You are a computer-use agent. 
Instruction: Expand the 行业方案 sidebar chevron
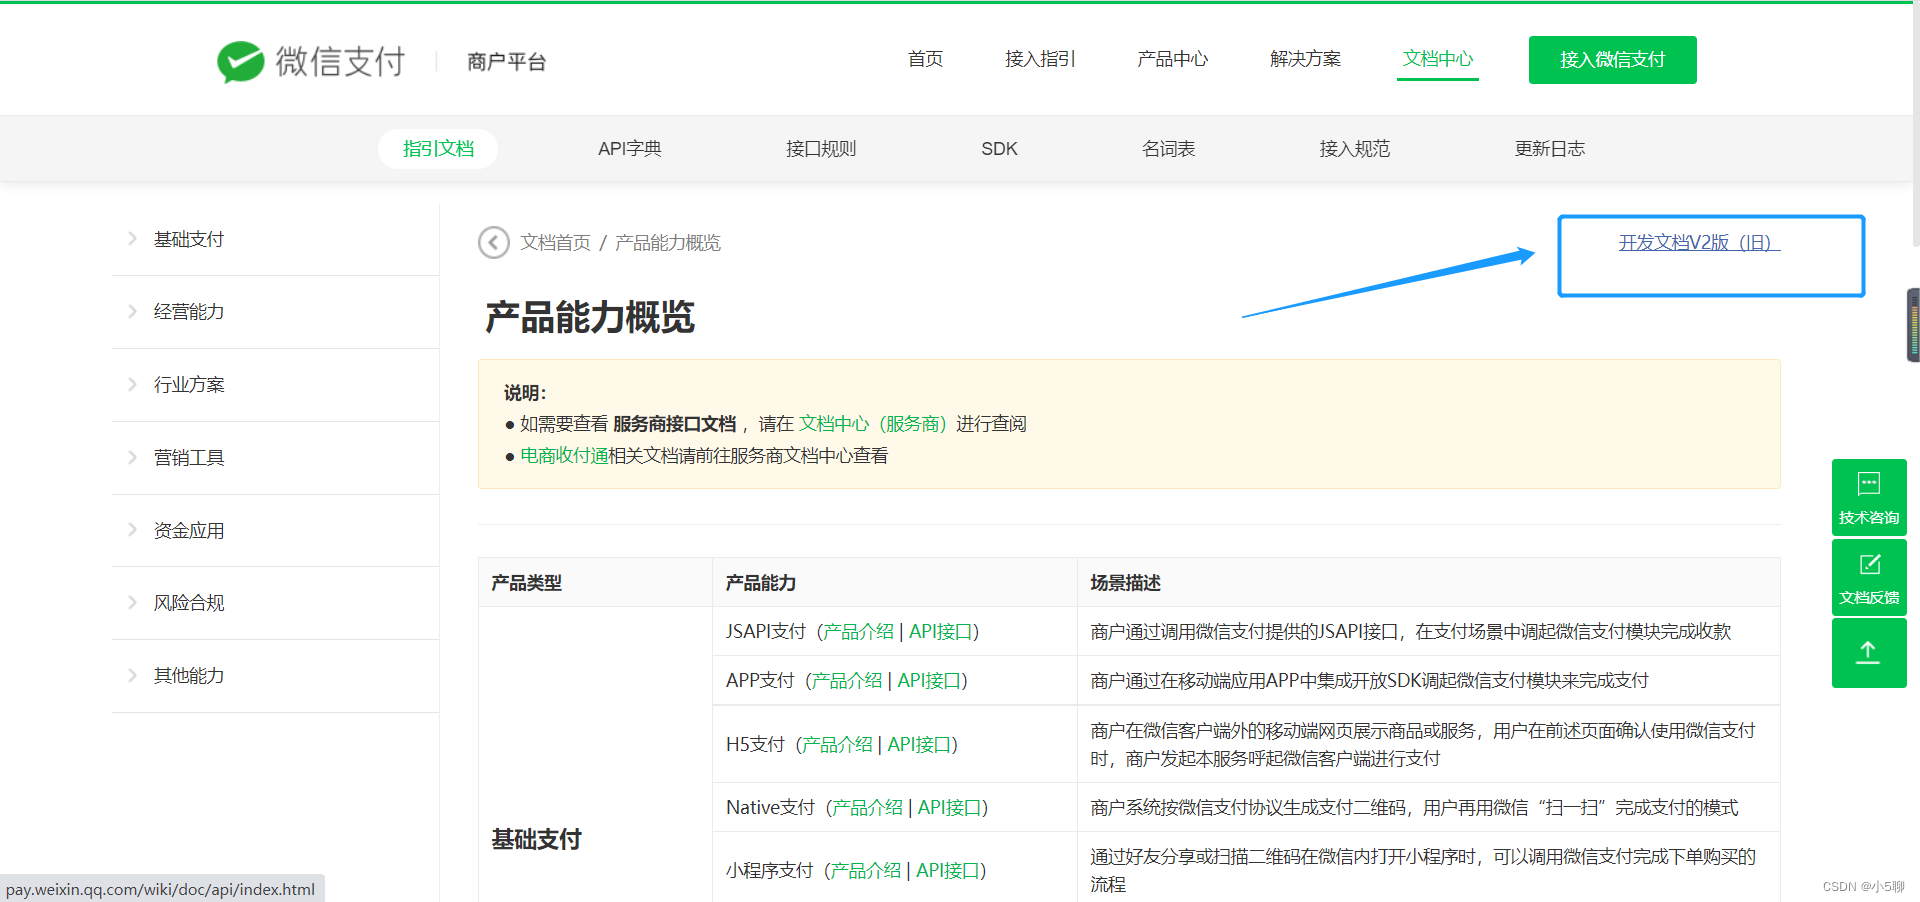(132, 384)
